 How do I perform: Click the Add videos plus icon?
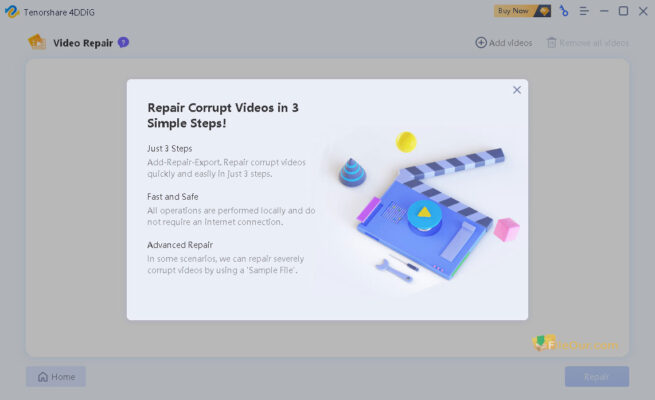(x=481, y=43)
